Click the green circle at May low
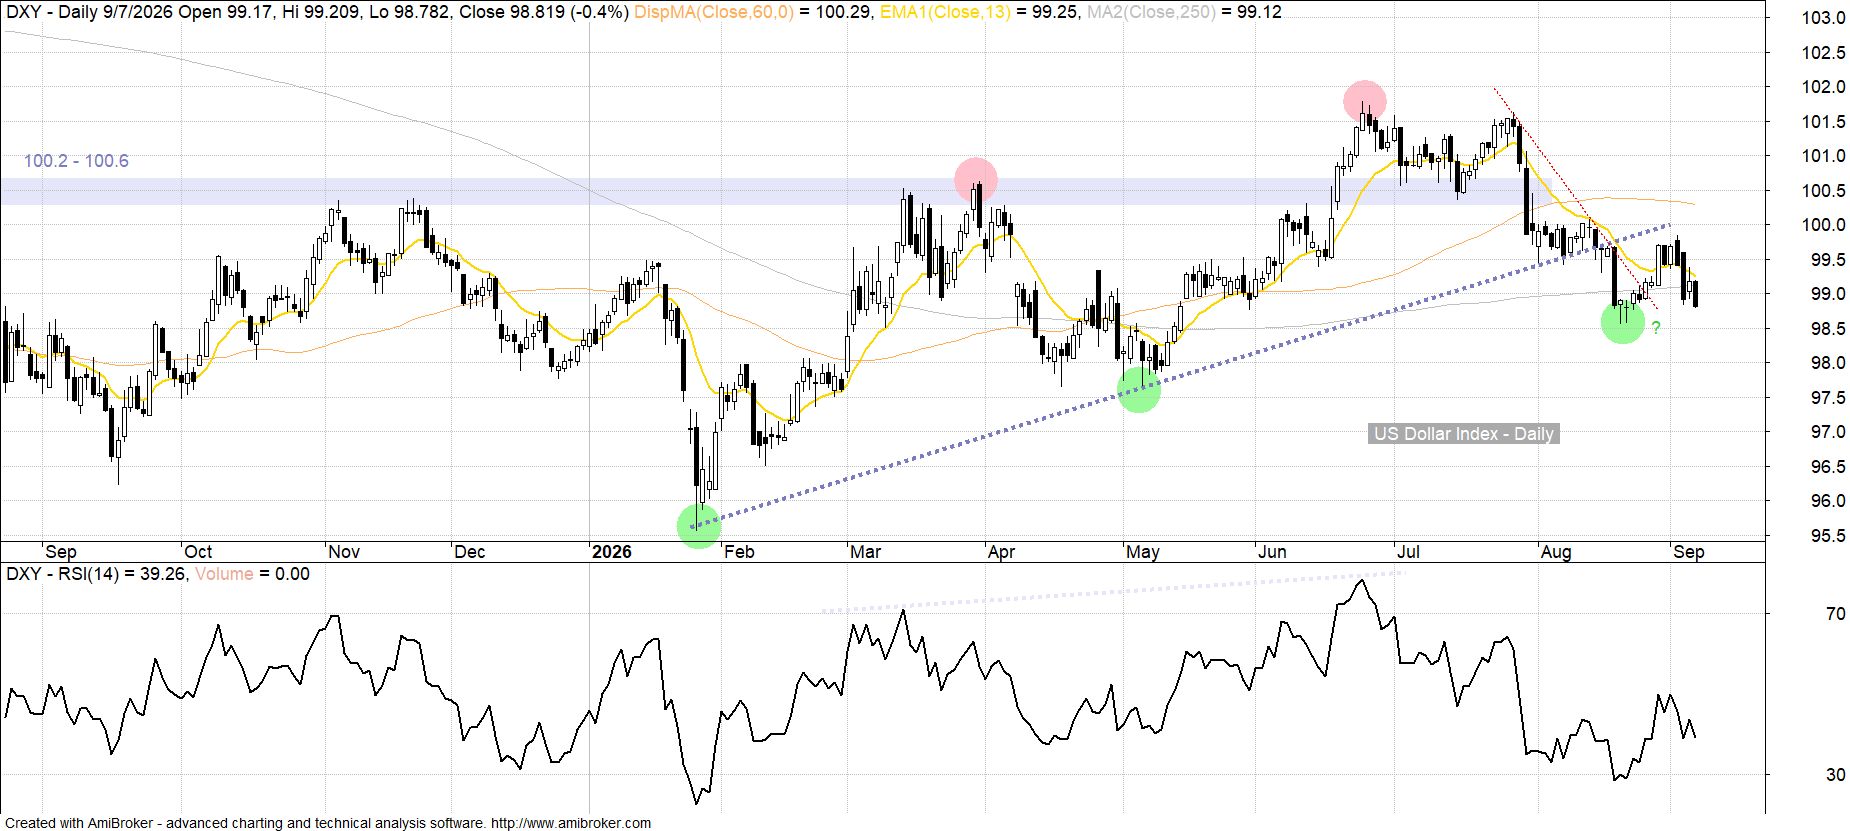This screenshot has width=1850, height=831. pyautogui.click(x=1139, y=390)
